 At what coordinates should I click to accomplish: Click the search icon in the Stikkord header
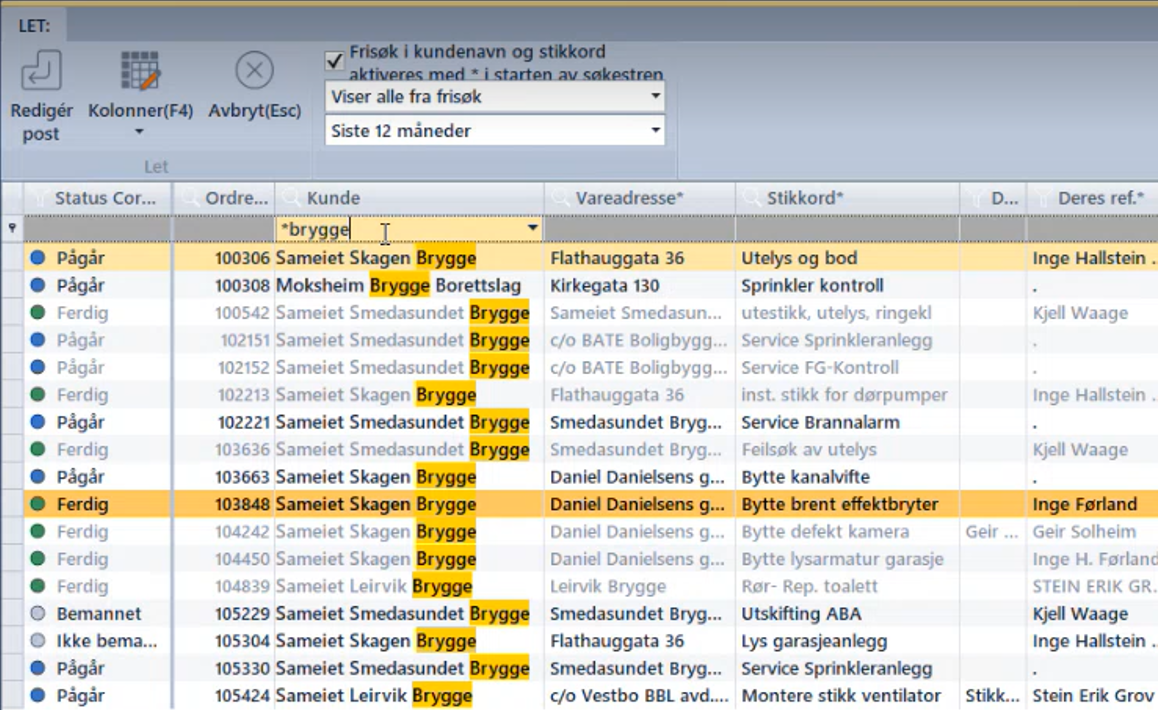[x=750, y=198]
